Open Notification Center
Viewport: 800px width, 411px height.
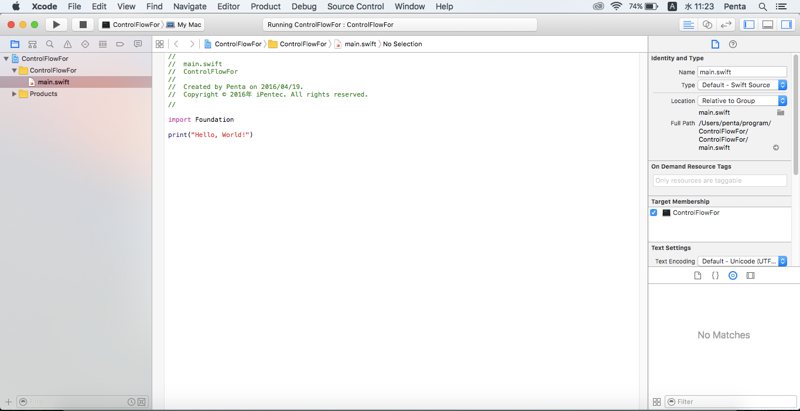coord(781,7)
